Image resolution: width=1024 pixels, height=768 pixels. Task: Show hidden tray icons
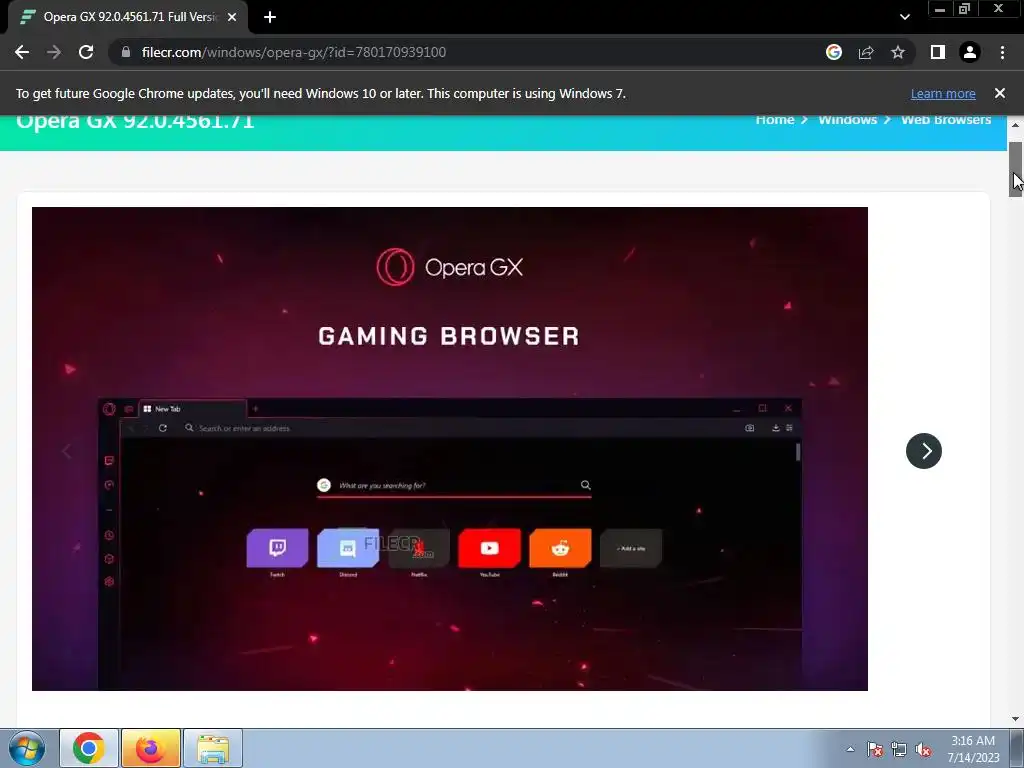click(850, 749)
